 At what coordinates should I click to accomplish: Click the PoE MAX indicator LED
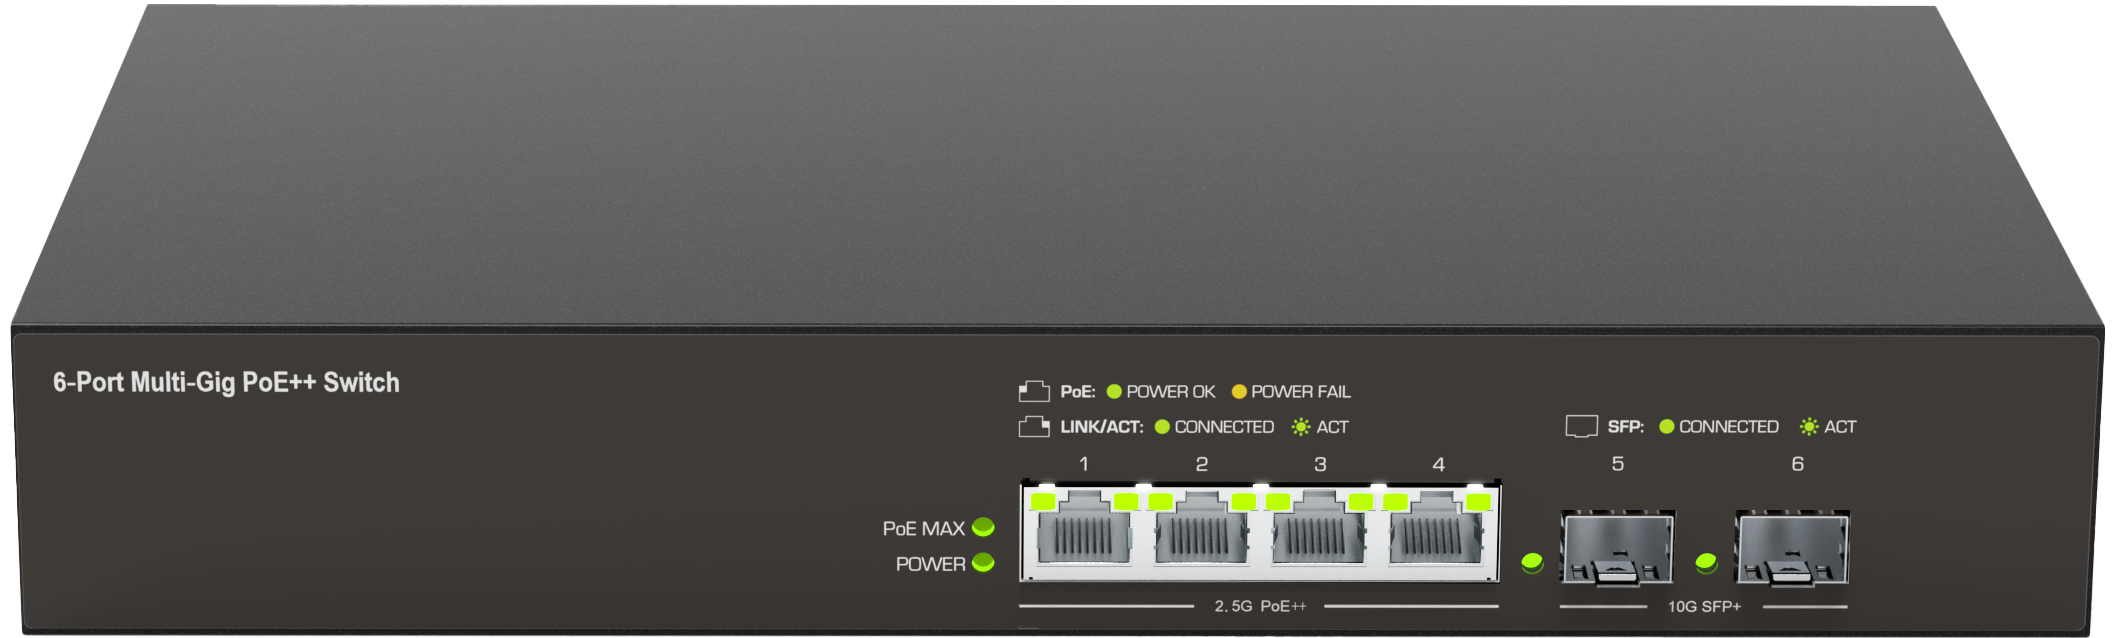click(983, 527)
